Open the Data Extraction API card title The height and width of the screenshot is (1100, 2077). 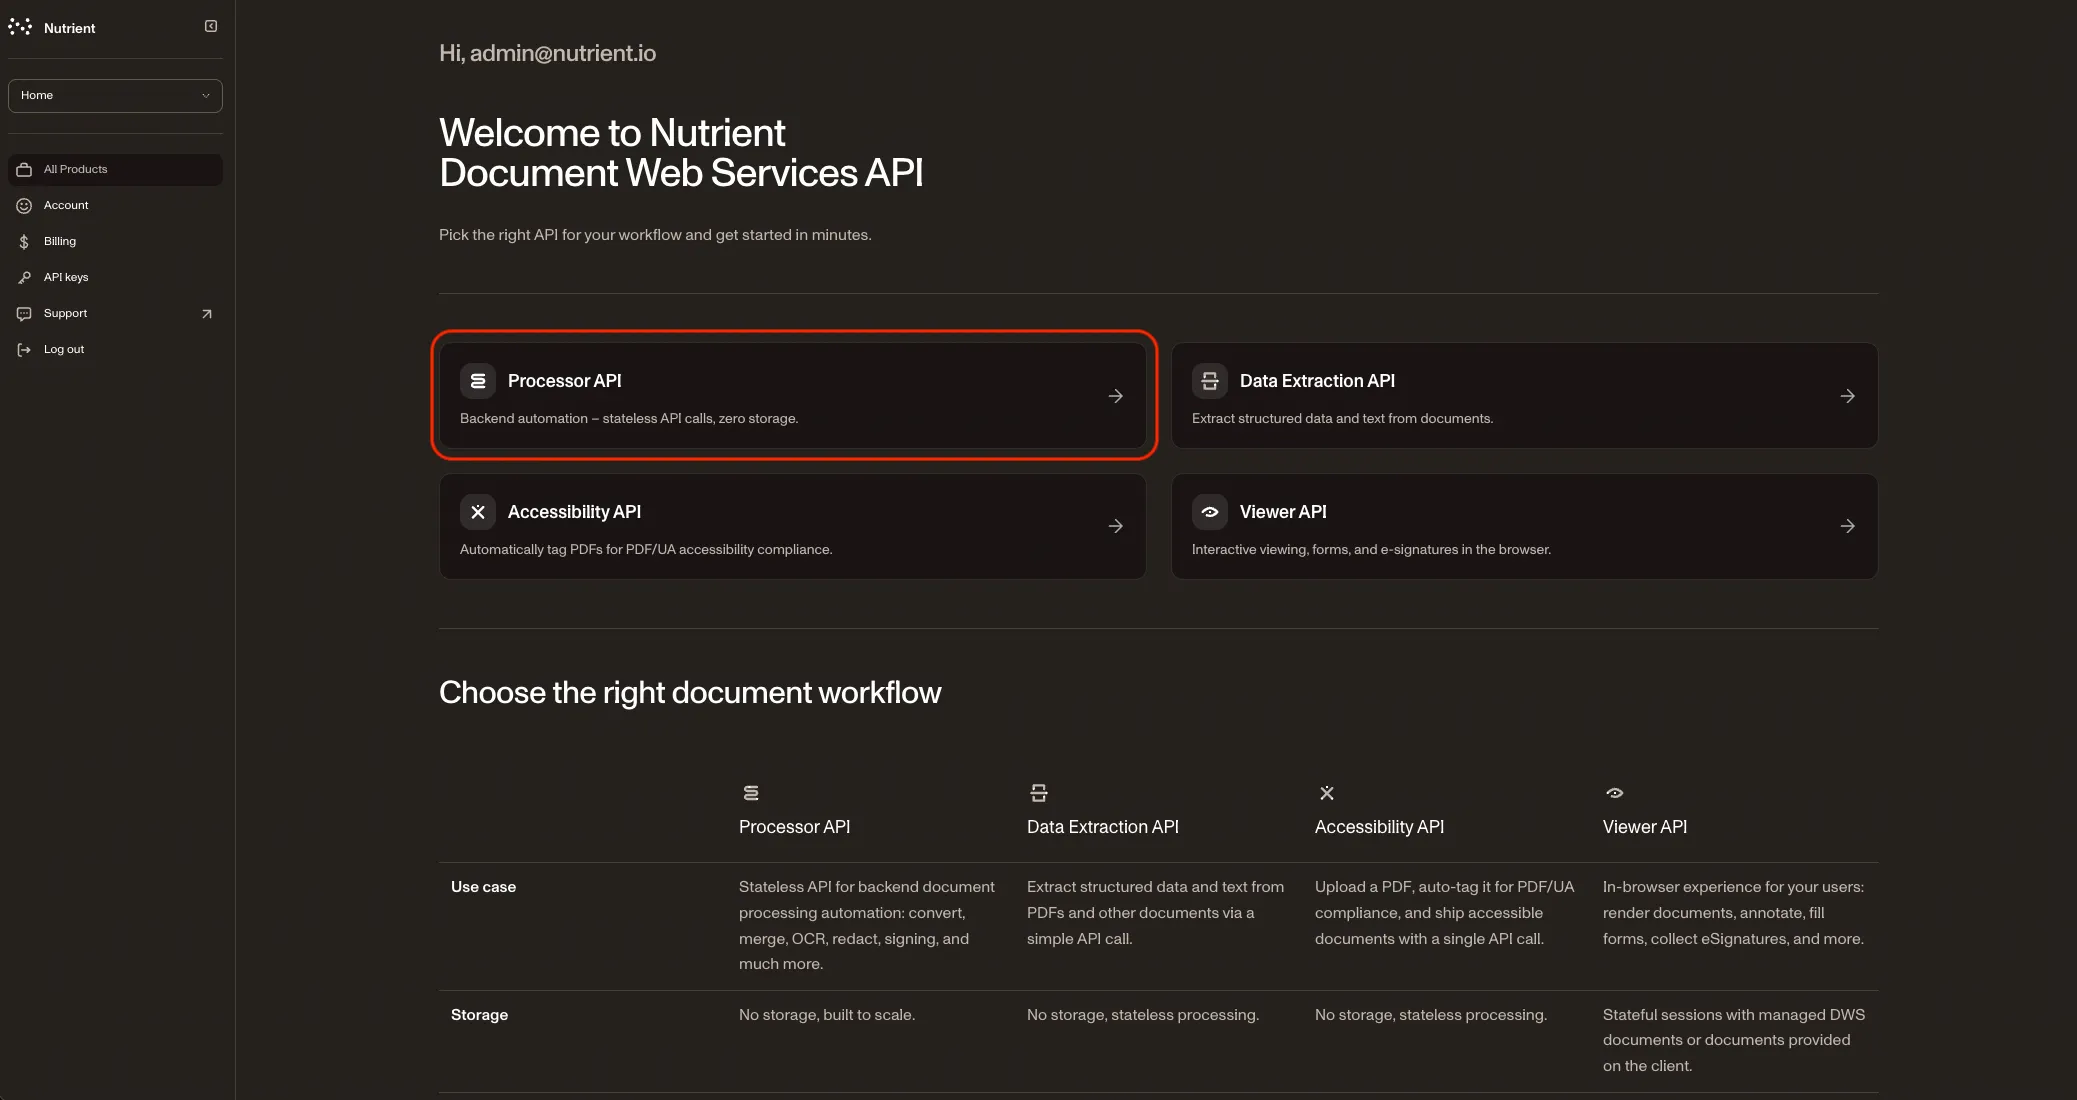point(1317,381)
